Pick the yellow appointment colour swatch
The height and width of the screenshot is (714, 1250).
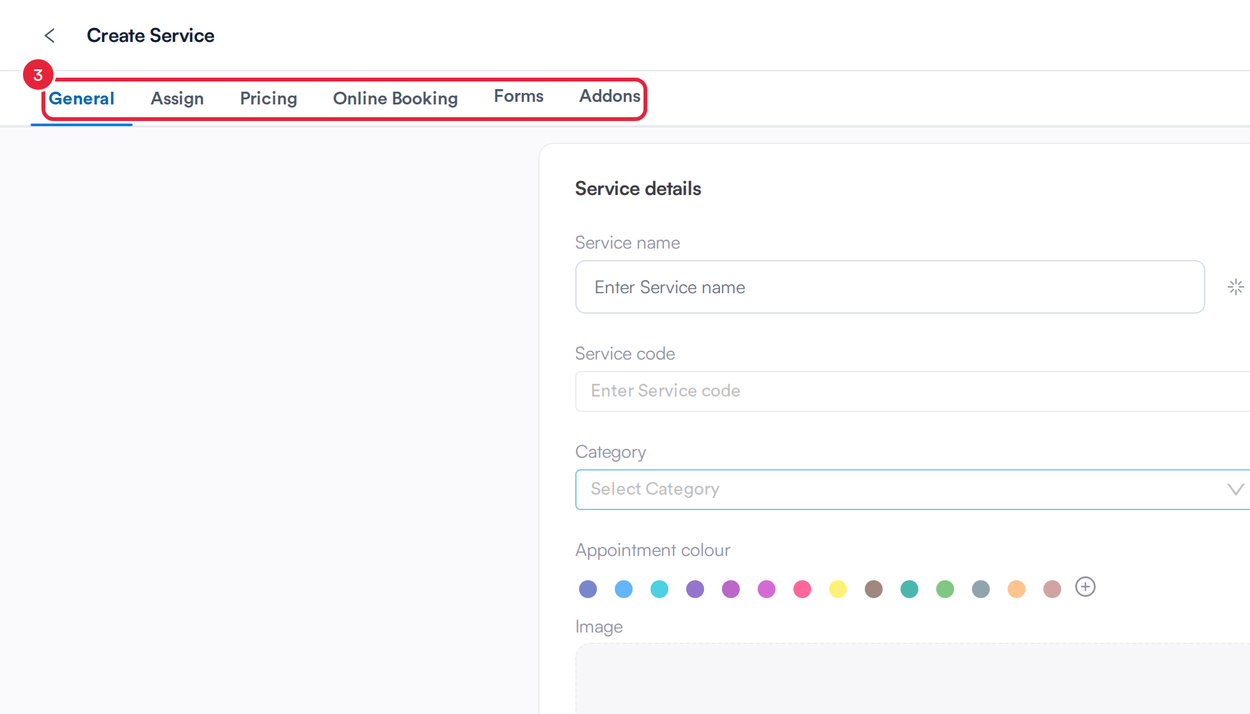pos(838,589)
